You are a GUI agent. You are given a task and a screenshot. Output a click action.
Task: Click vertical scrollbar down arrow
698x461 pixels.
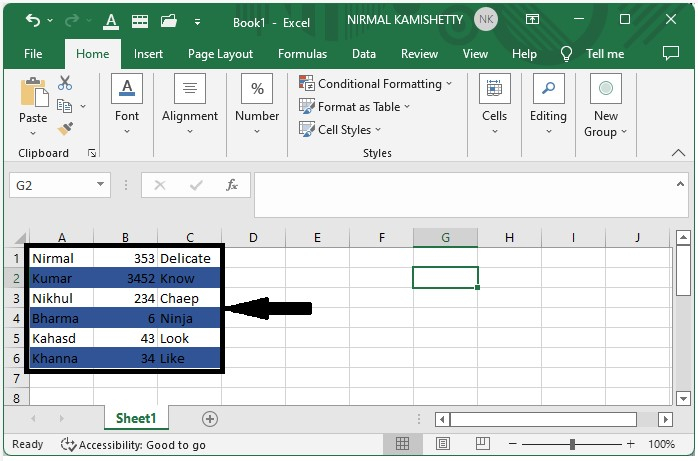[x=683, y=398]
